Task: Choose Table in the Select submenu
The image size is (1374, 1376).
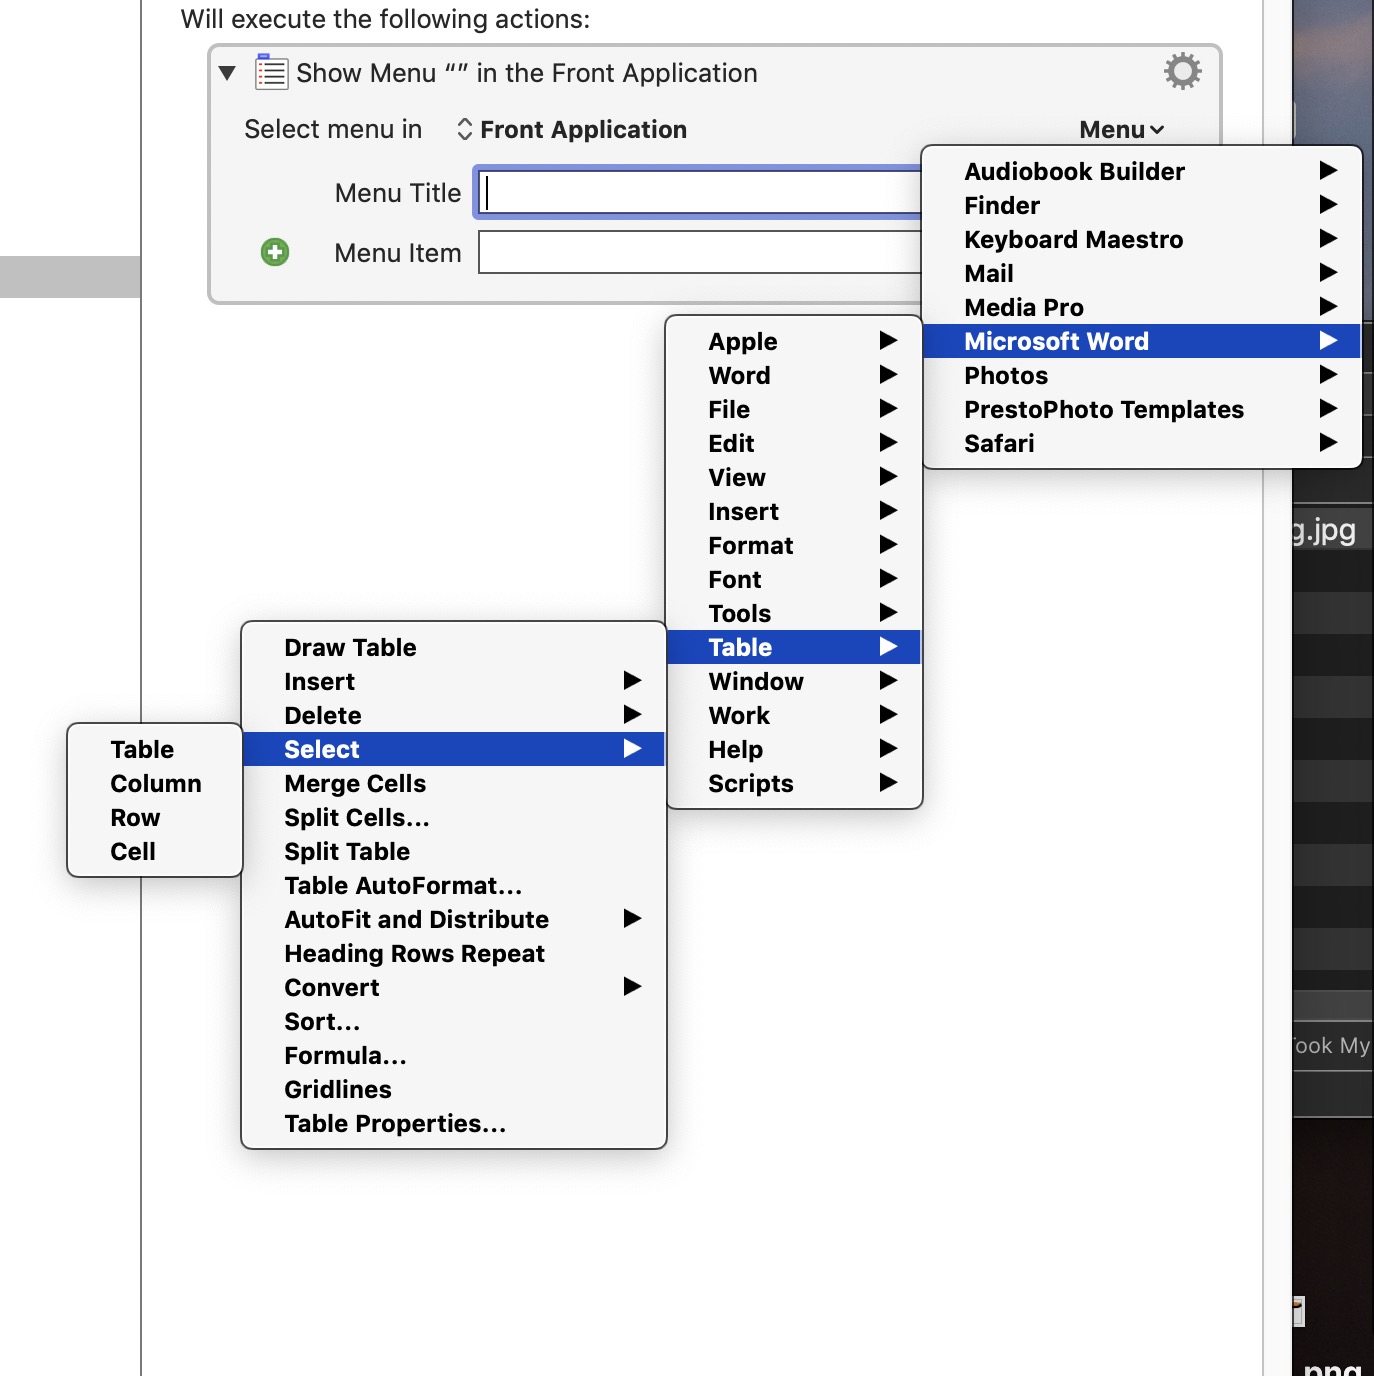Action: pos(155,750)
